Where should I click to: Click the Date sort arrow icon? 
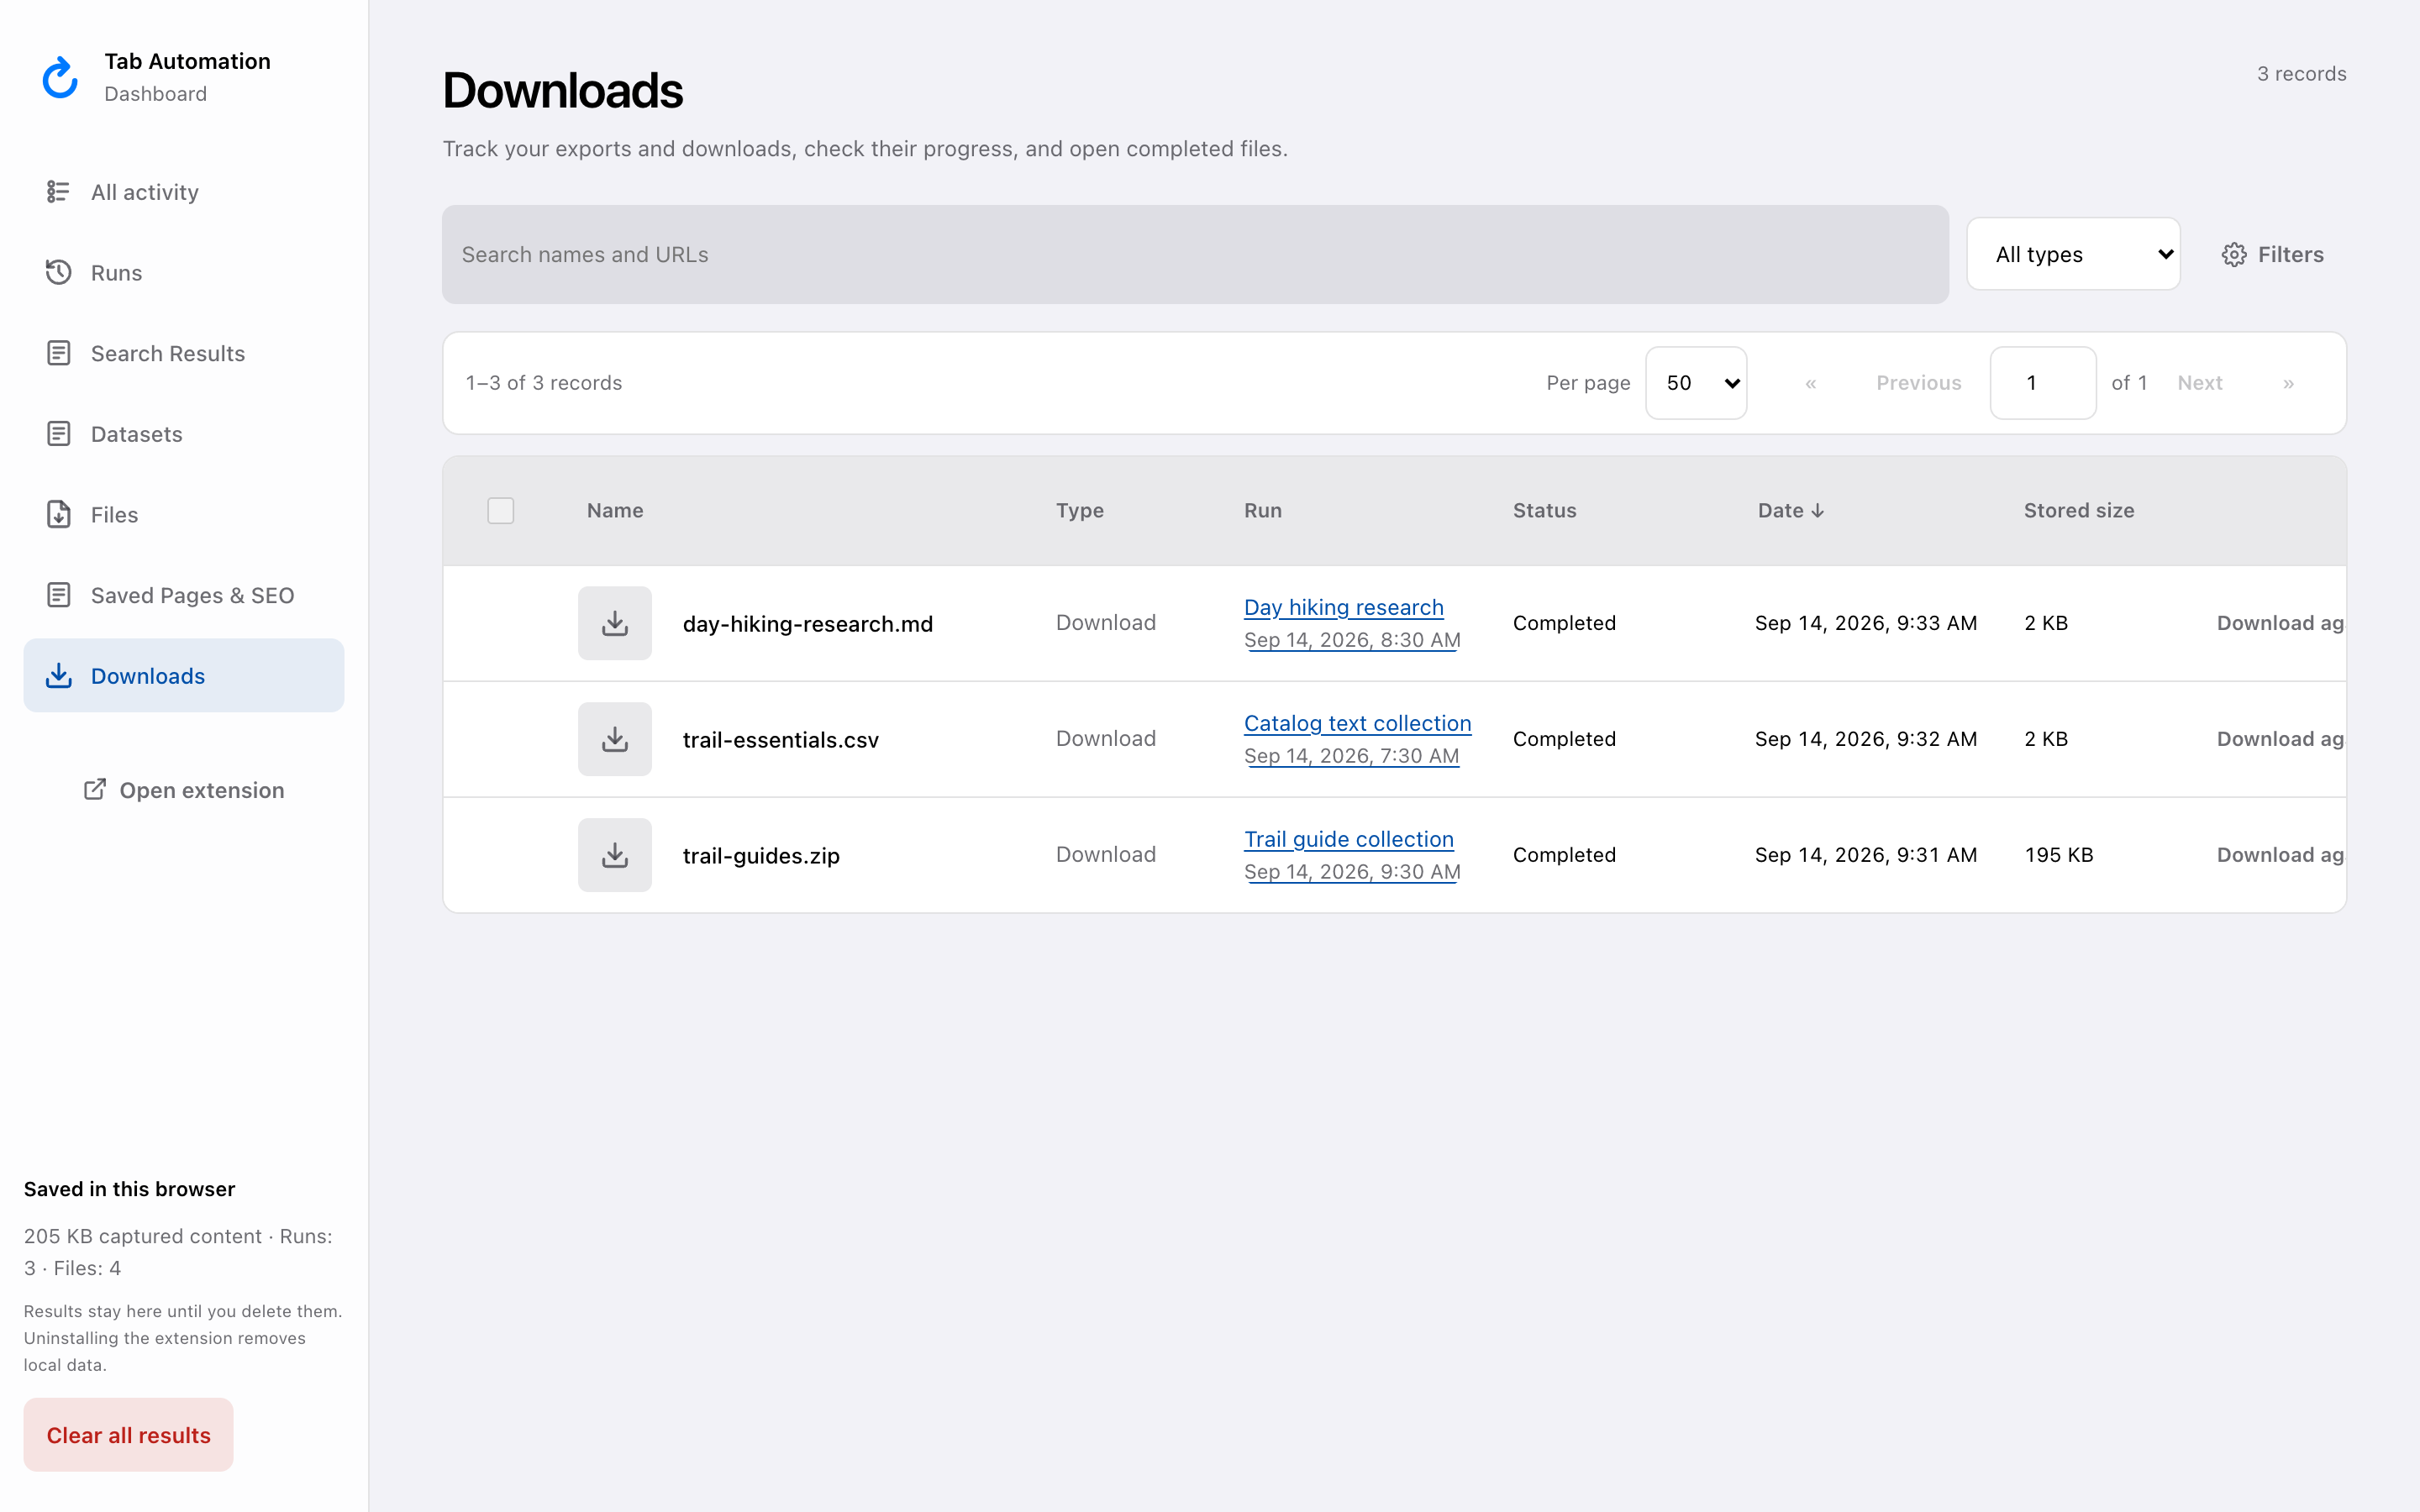1818,511
